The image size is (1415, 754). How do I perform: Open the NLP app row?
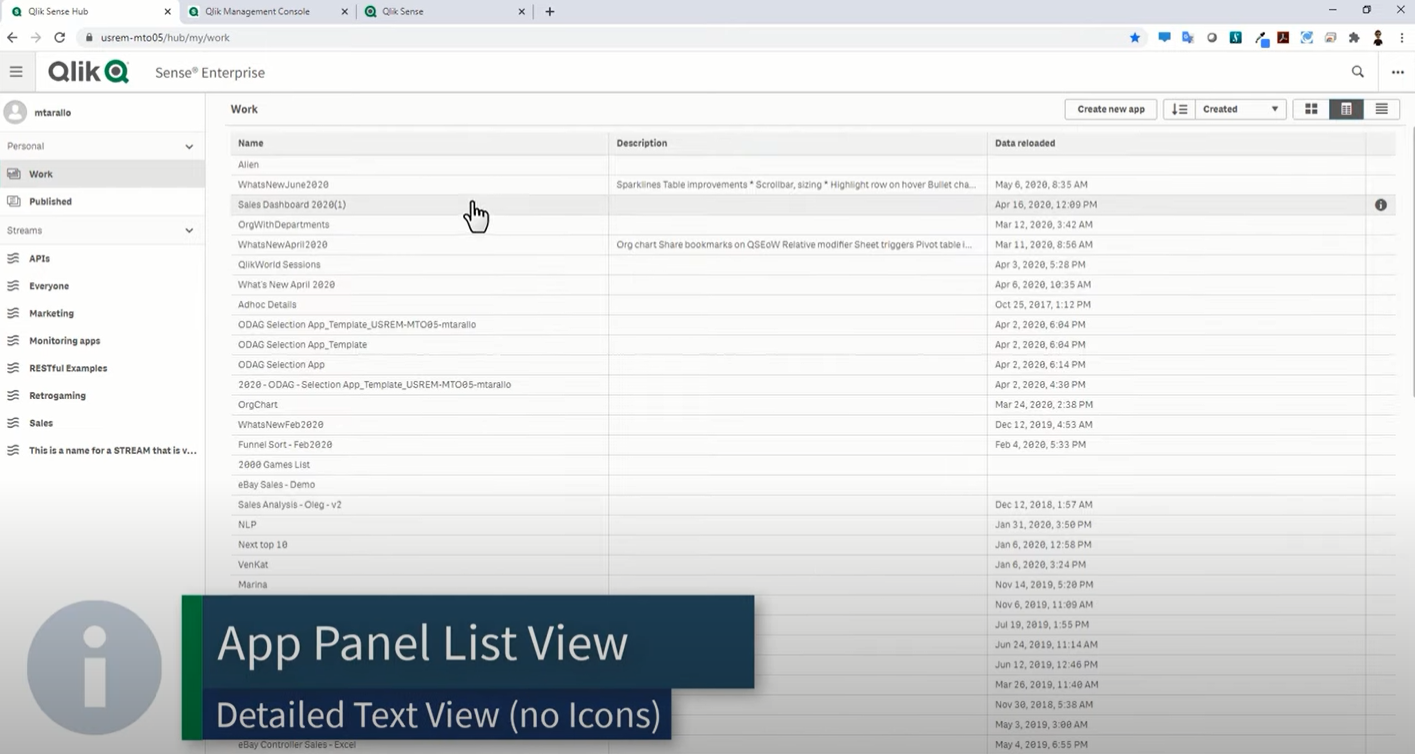point(813,525)
